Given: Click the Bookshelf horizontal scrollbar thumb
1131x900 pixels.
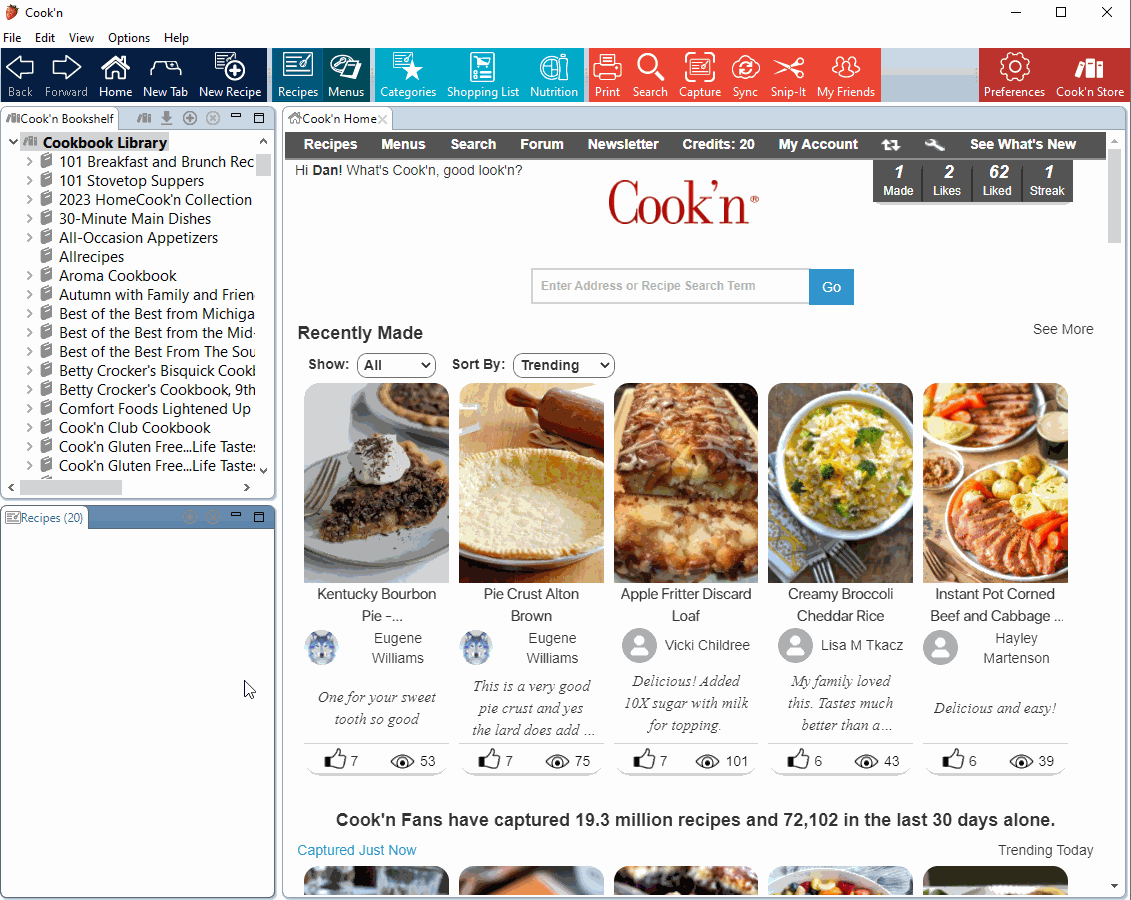Looking at the screenshot, I should [71, 488].
